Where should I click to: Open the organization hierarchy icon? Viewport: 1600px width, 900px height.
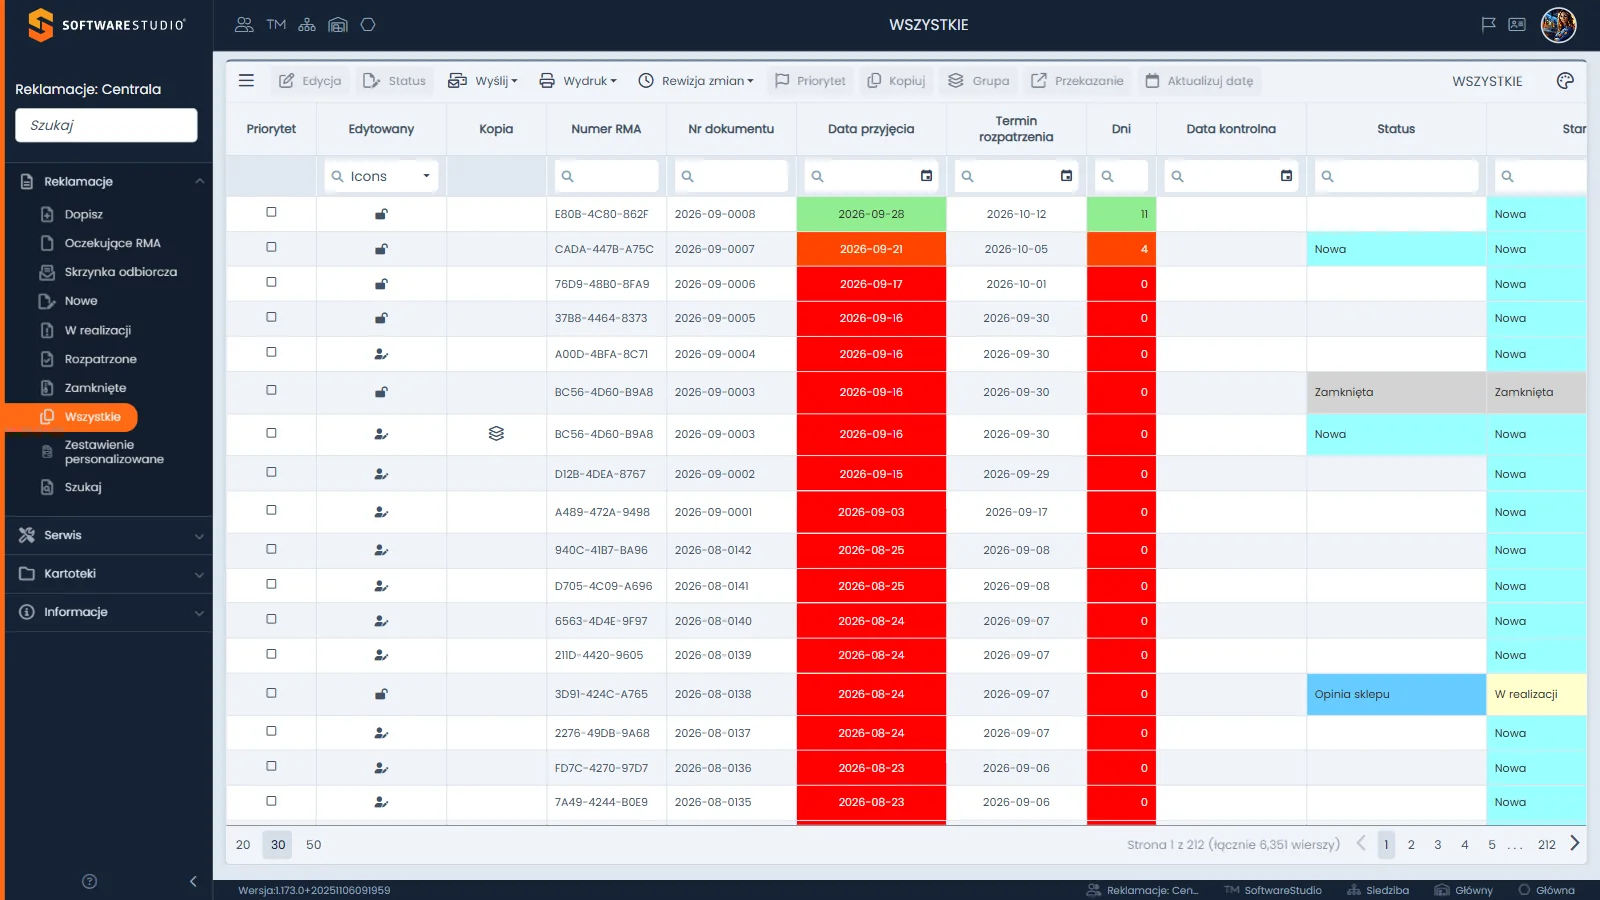[307, 25]
